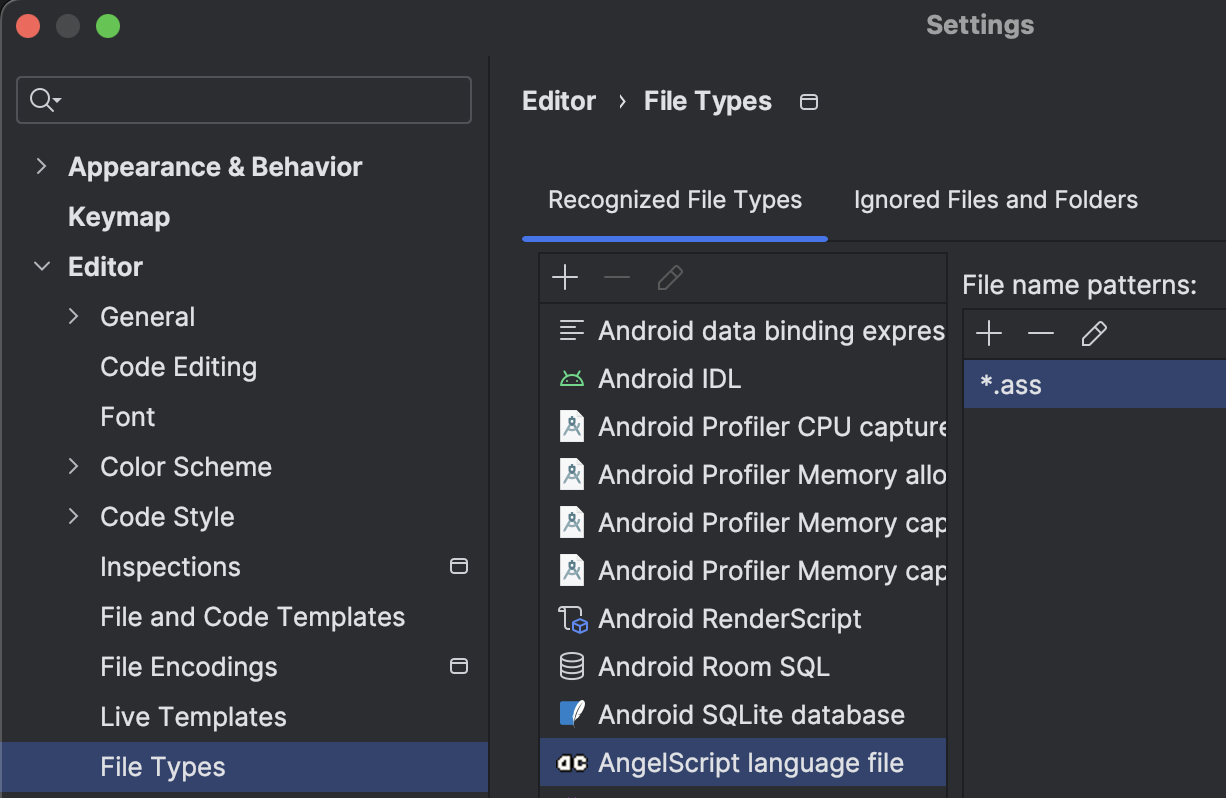The height and width of the screenshot is (798, 1226).
Task: Click the AngelScript language file icon
Action: coord(571,763)
